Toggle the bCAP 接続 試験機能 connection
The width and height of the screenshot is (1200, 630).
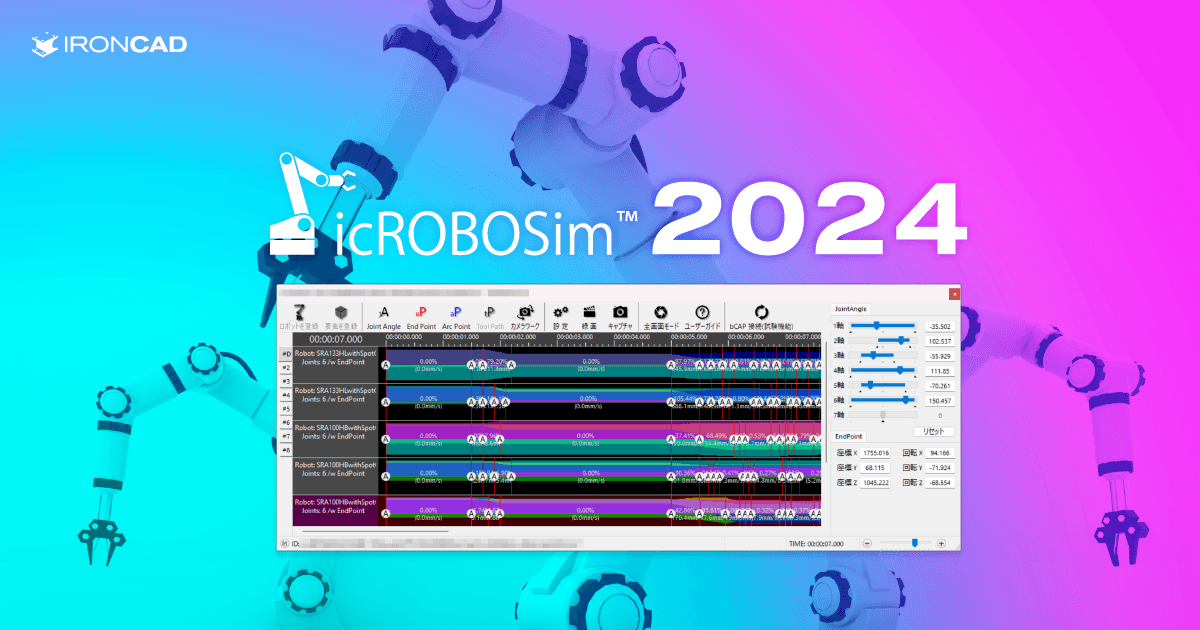tap(761, 311)
